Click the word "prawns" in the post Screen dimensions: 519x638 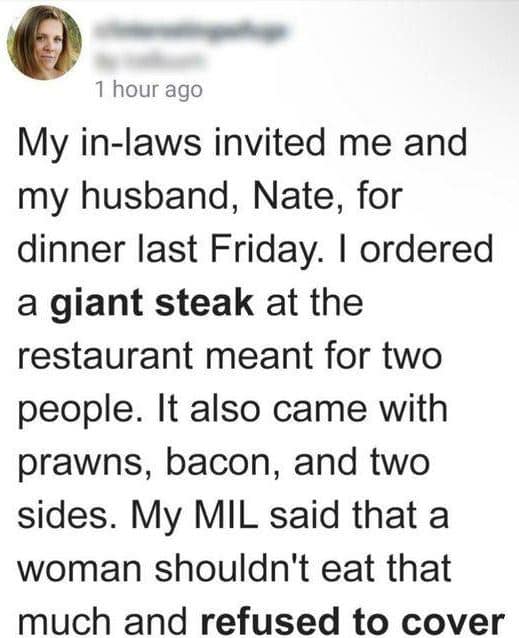84,463
